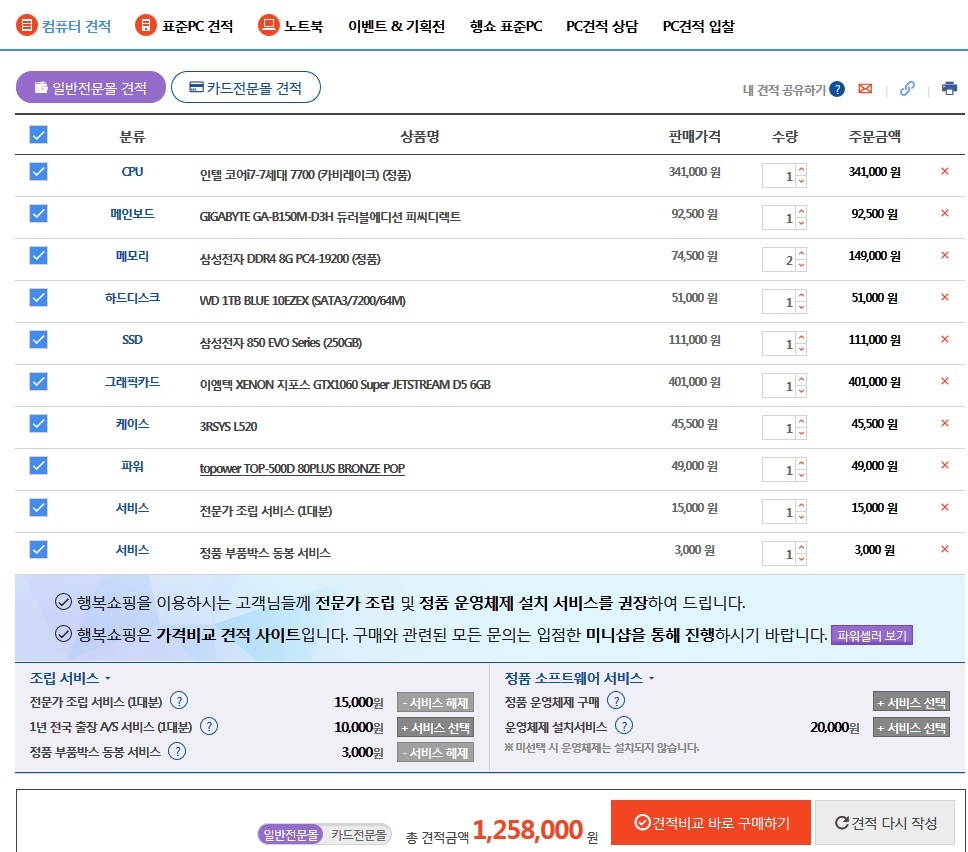Collapse the 조립 서비스 section arrow

click(108, 679)
